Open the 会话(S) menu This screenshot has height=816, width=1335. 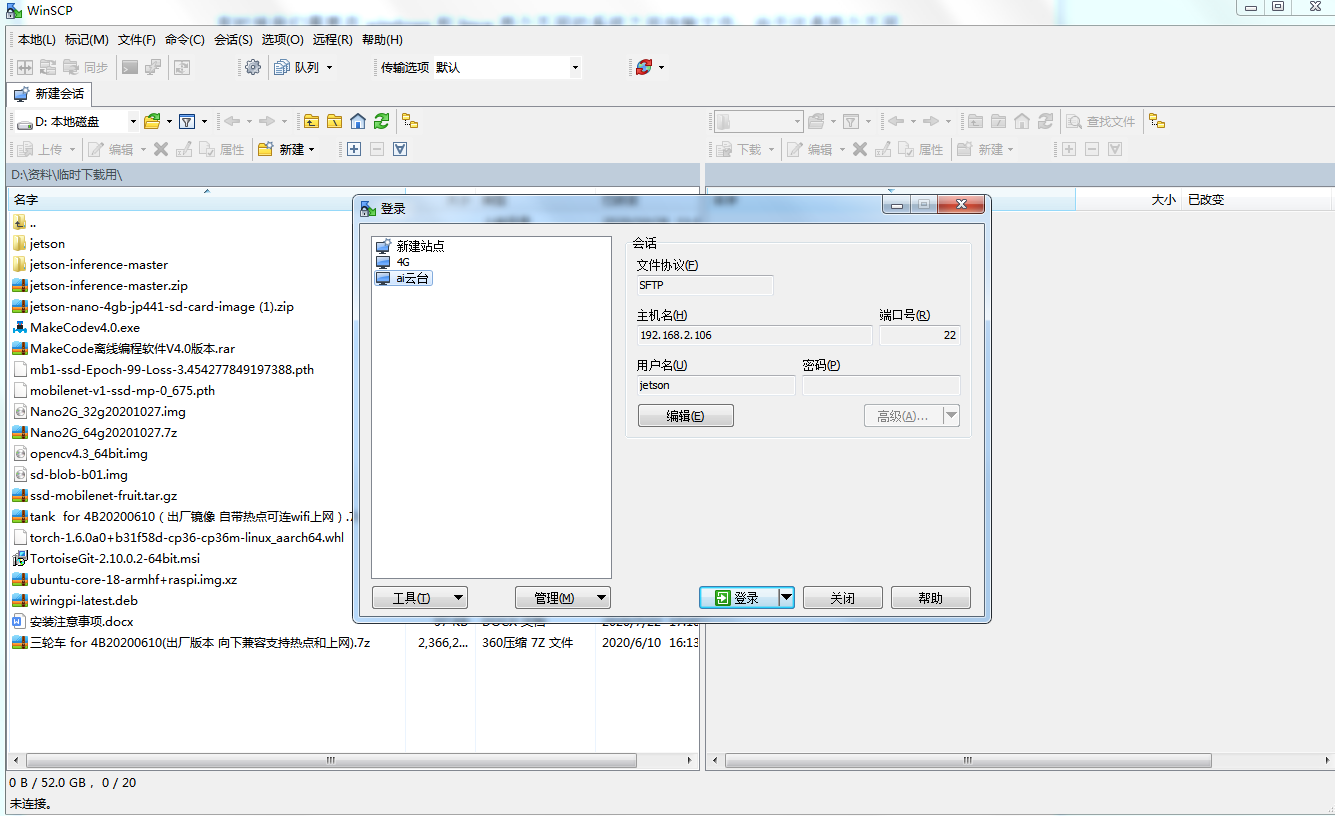click(x=233, y=40)
